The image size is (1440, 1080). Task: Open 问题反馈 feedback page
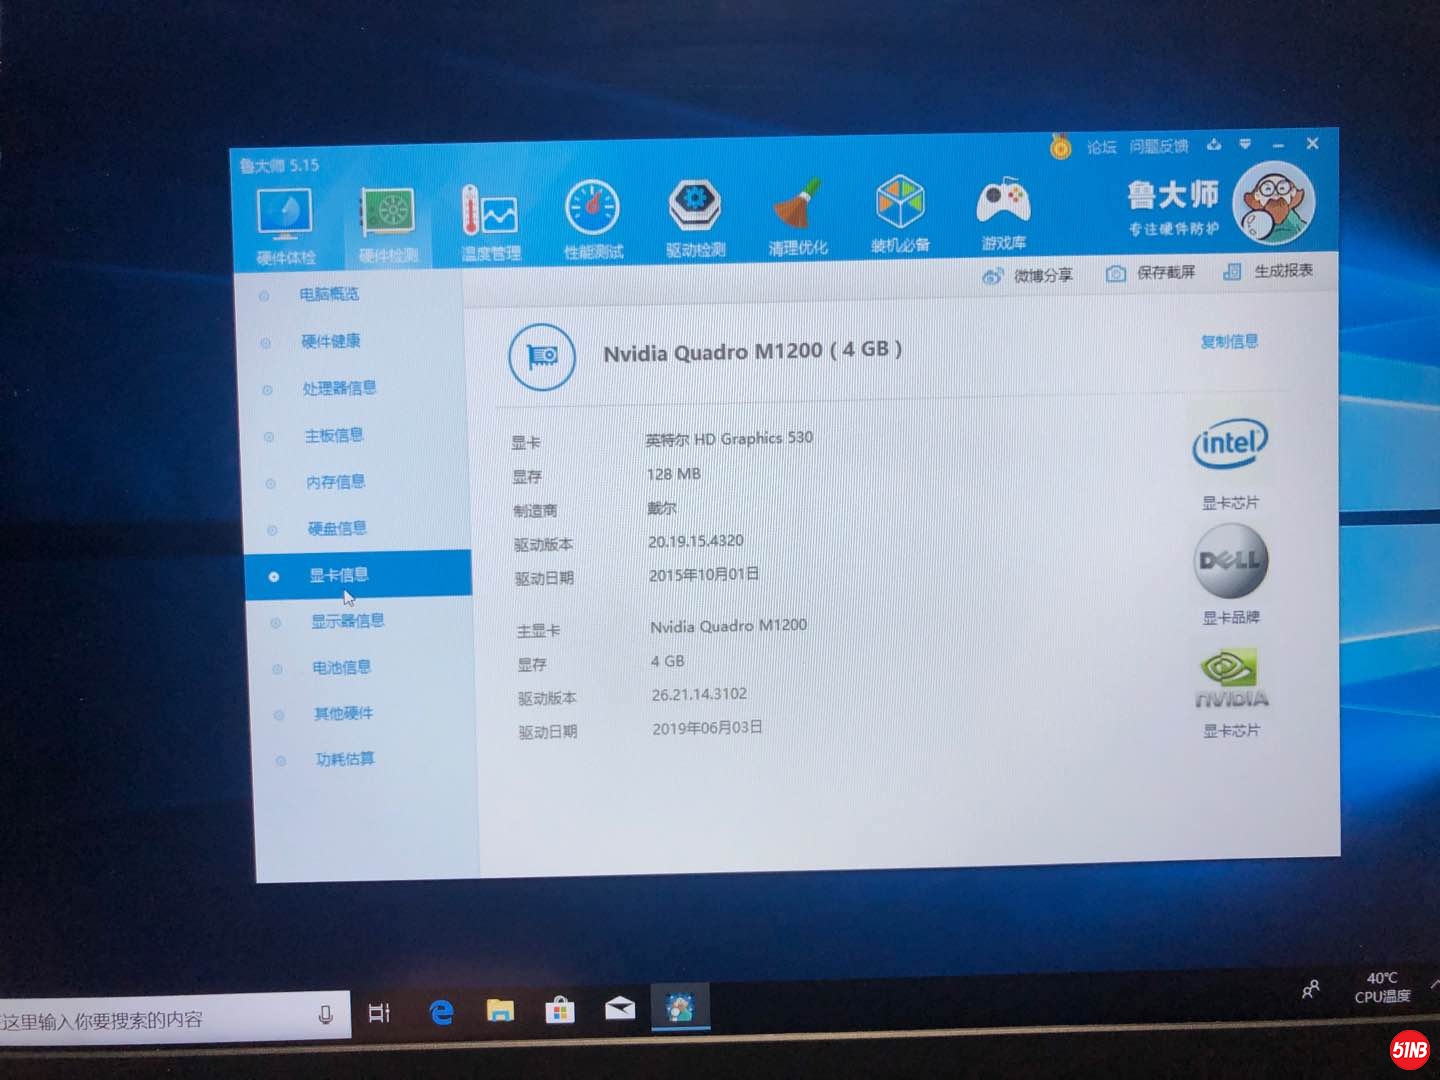pyautogui.click(x=1160, y=146)
